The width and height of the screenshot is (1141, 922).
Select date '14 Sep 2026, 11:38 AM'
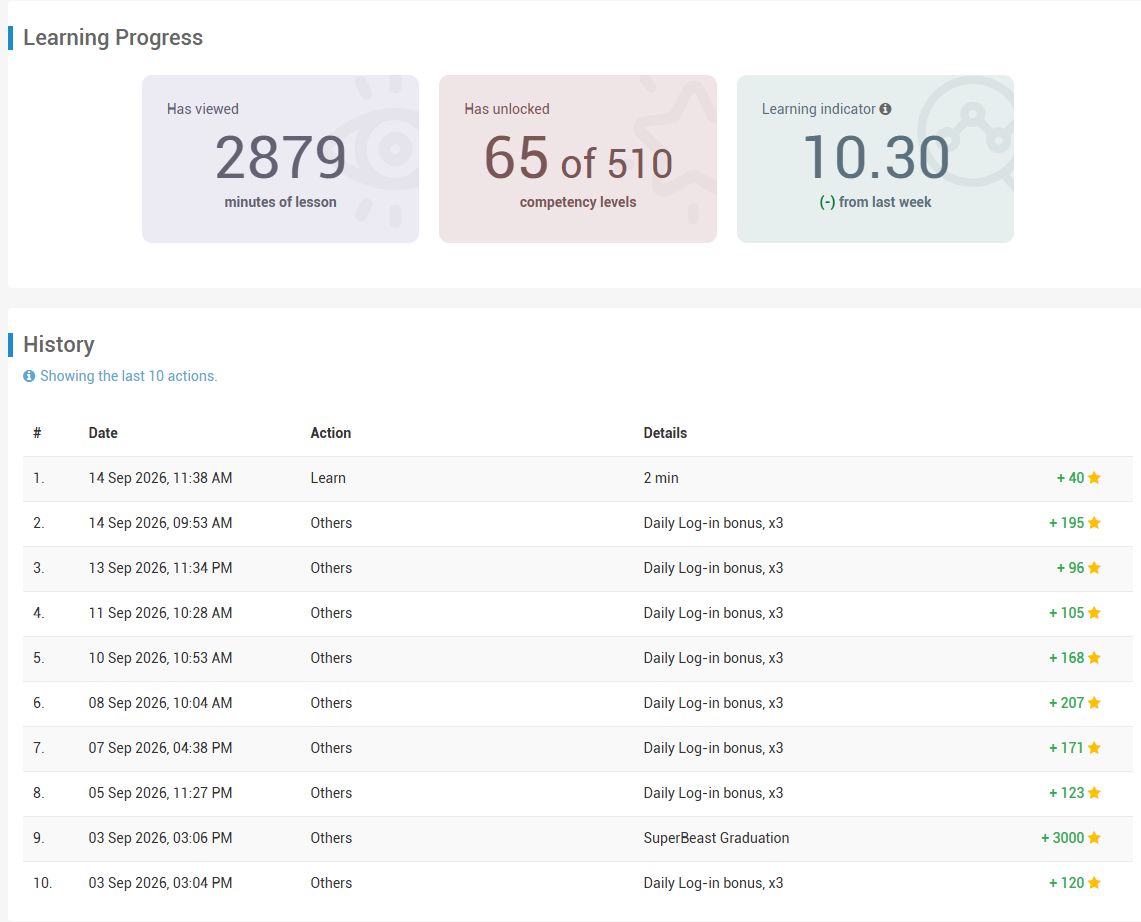pyautogui.click(x=160, y=478)
